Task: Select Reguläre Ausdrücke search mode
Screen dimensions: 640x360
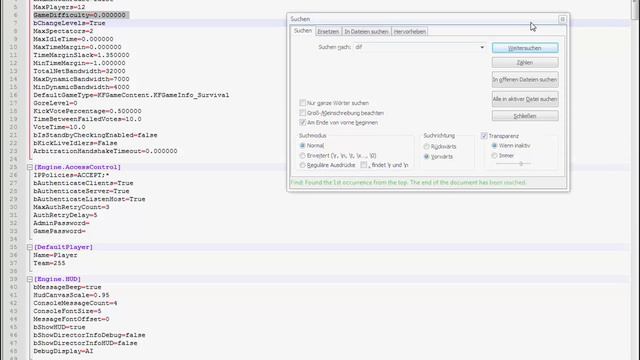Action: (302, 165)
